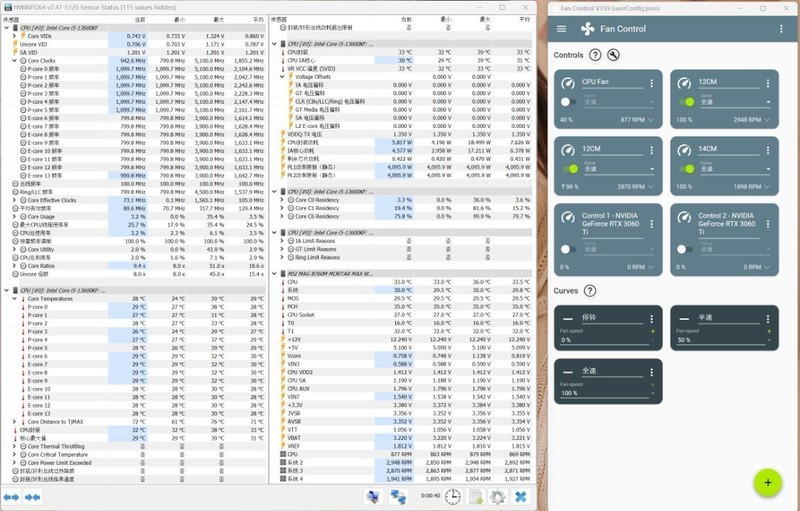Open CPU Fan card three-dot menu
Viewport: 800px width, 511px height.
pyautogui.click(x=653, y=84)
